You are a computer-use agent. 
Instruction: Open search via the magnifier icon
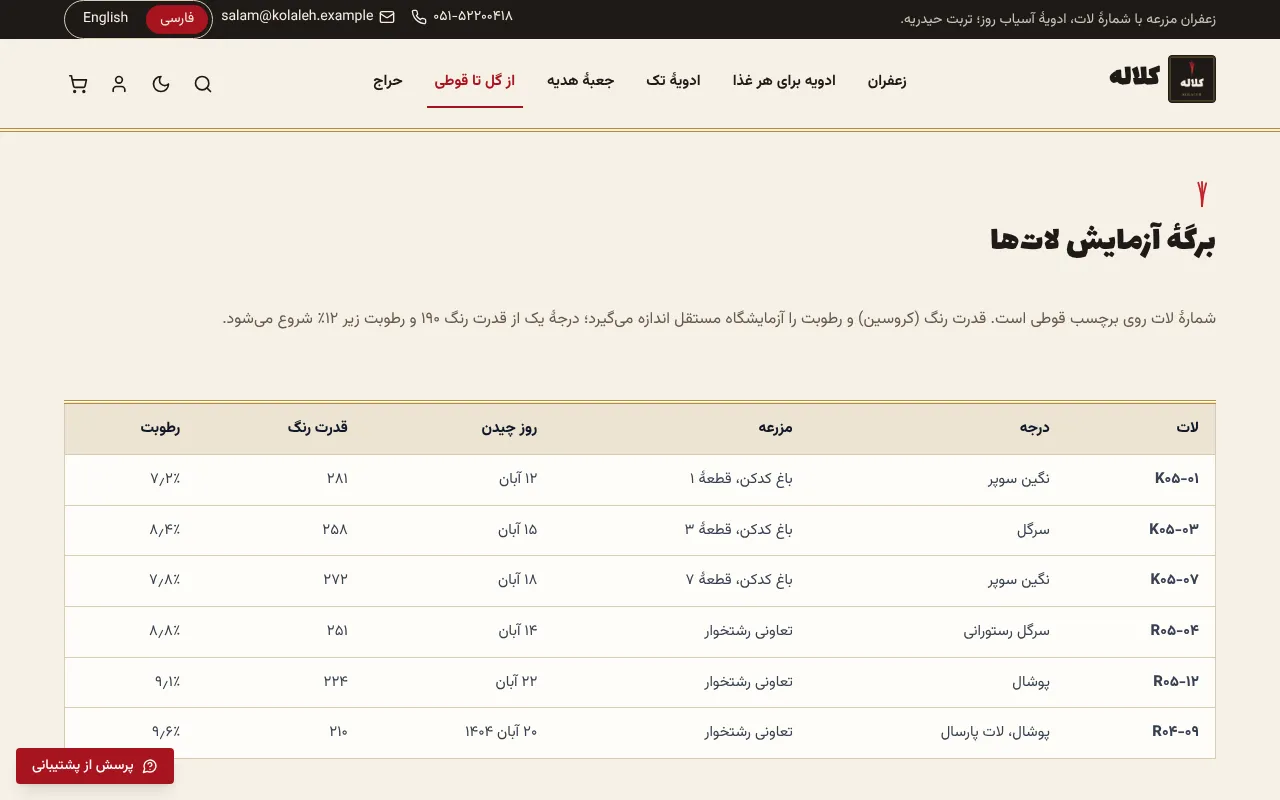click(x=203, y=84)
